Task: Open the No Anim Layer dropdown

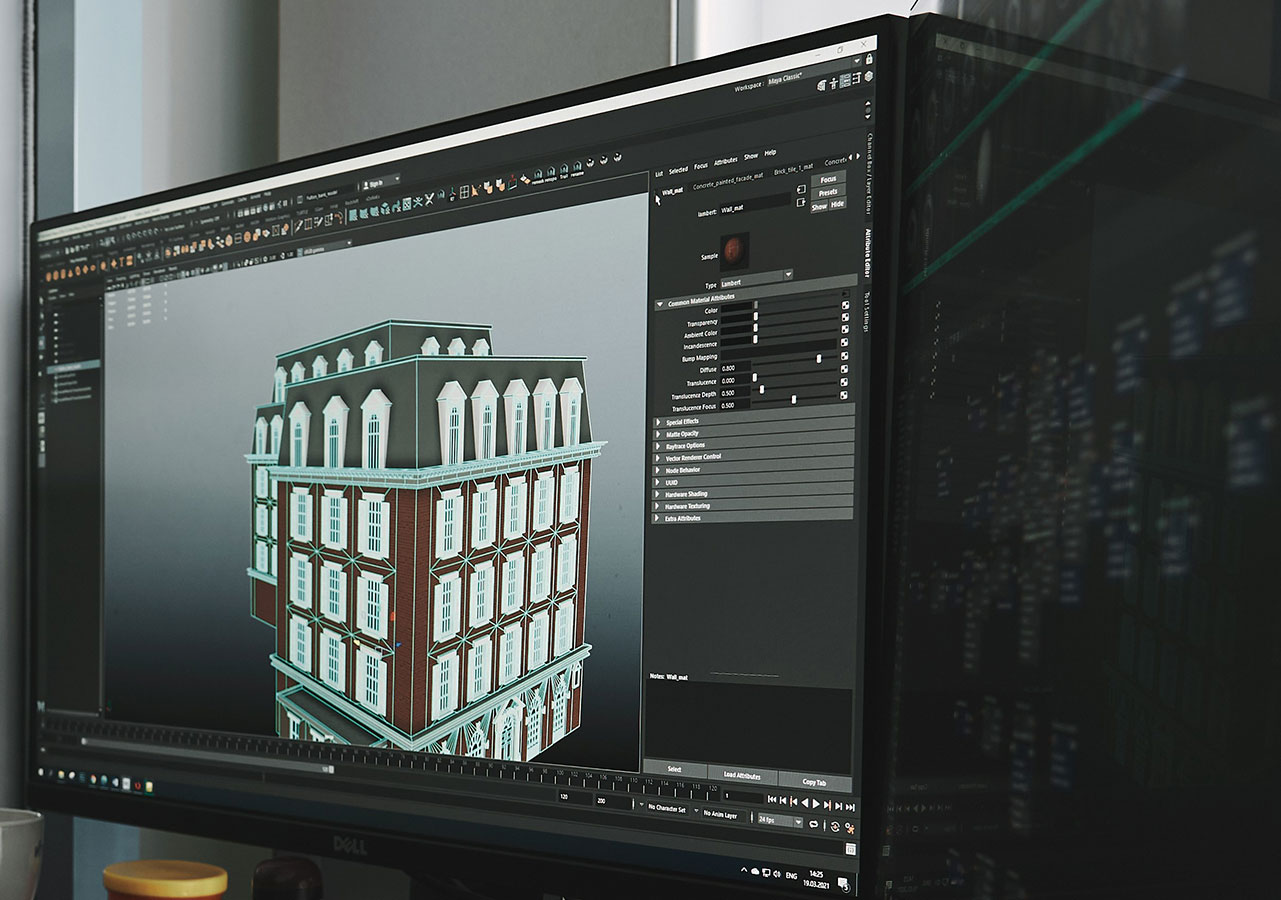Action: [x=720, y=814]
